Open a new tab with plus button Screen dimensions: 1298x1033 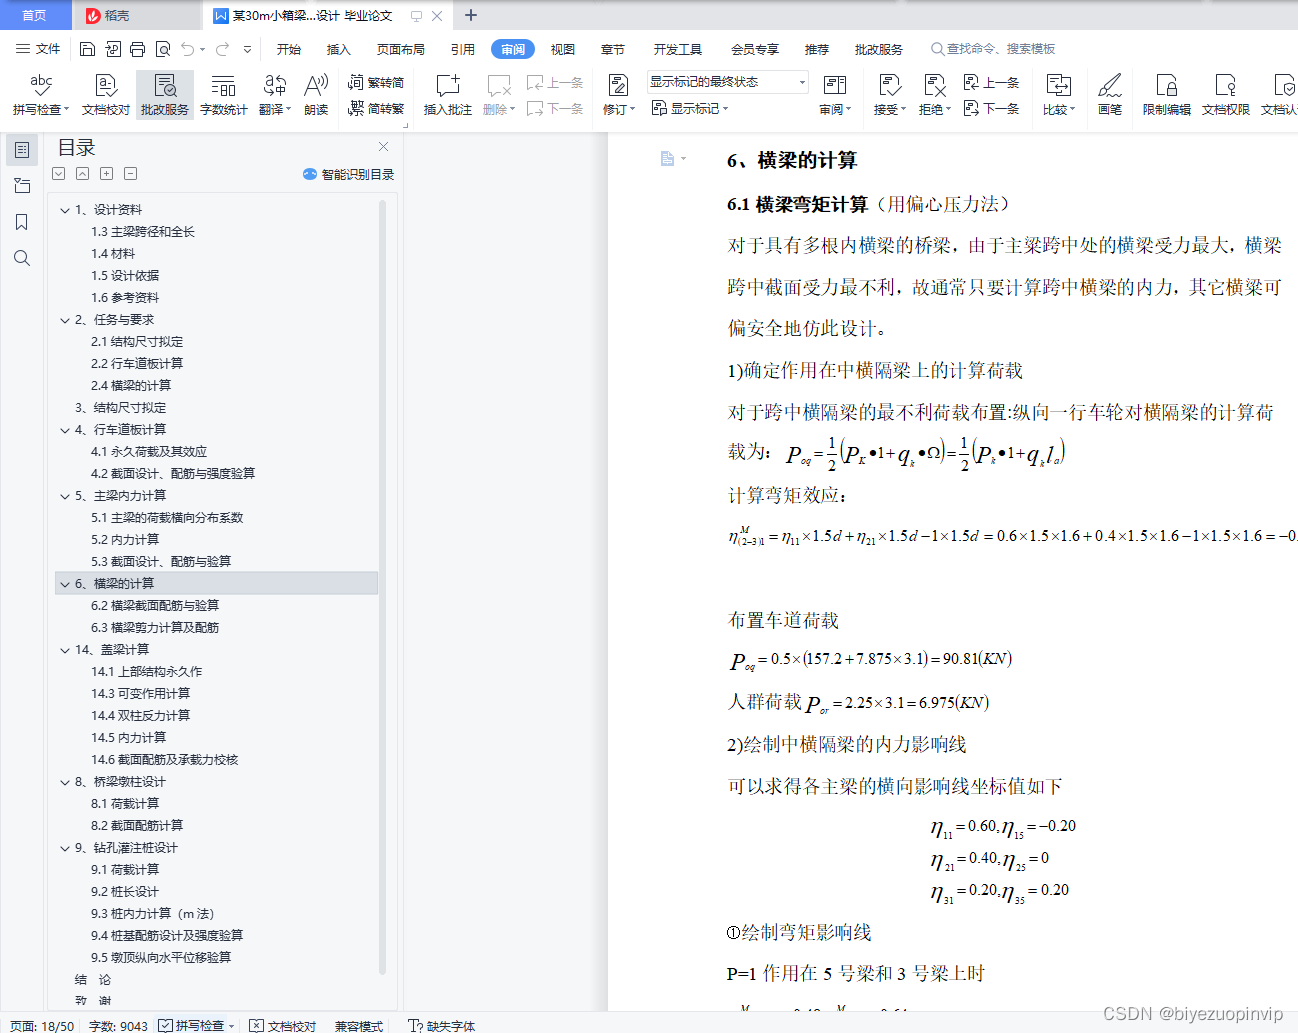(471, 15)
